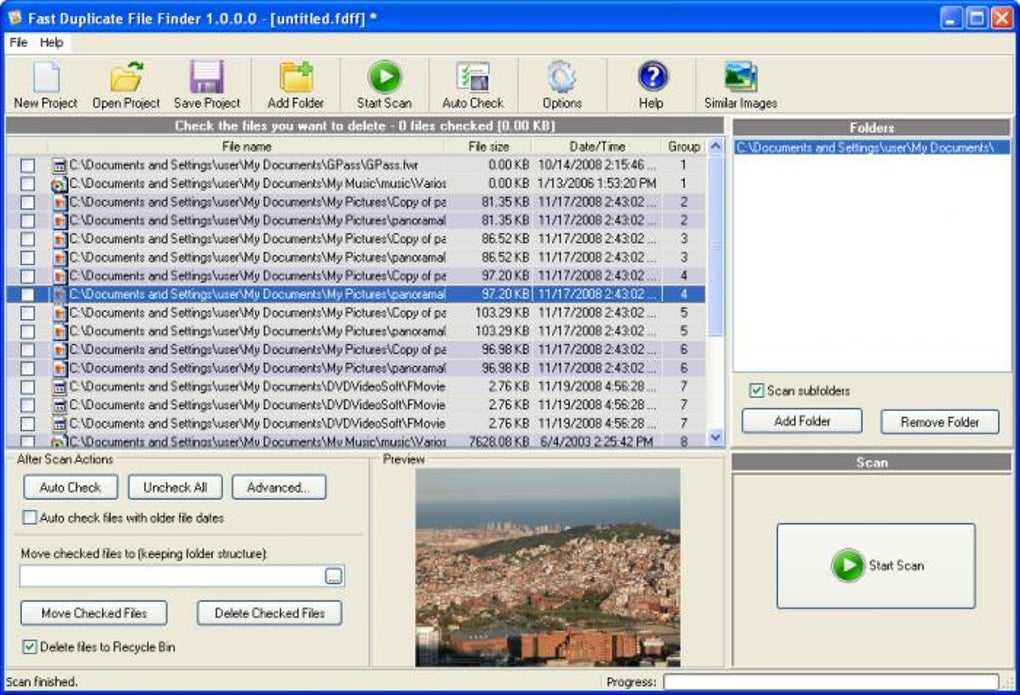Viewport: 1020px width, 695px height.
Task: Select the 7628.08 KB music file row
Action: (356, 441)
